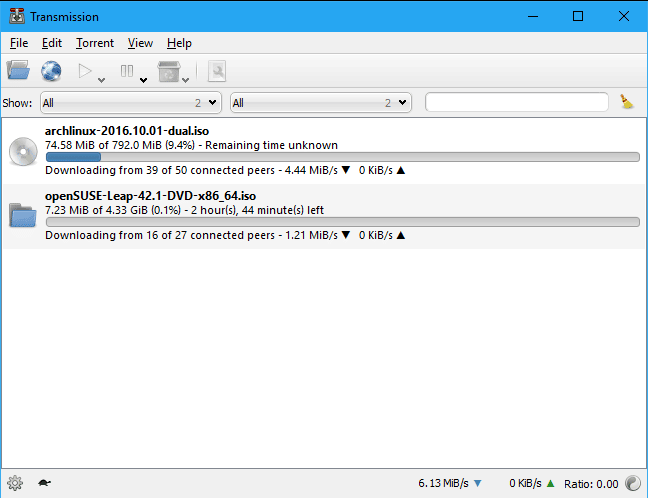Select the archlinux-2016.10.01-dual.iso torrent

pos(126,131)
